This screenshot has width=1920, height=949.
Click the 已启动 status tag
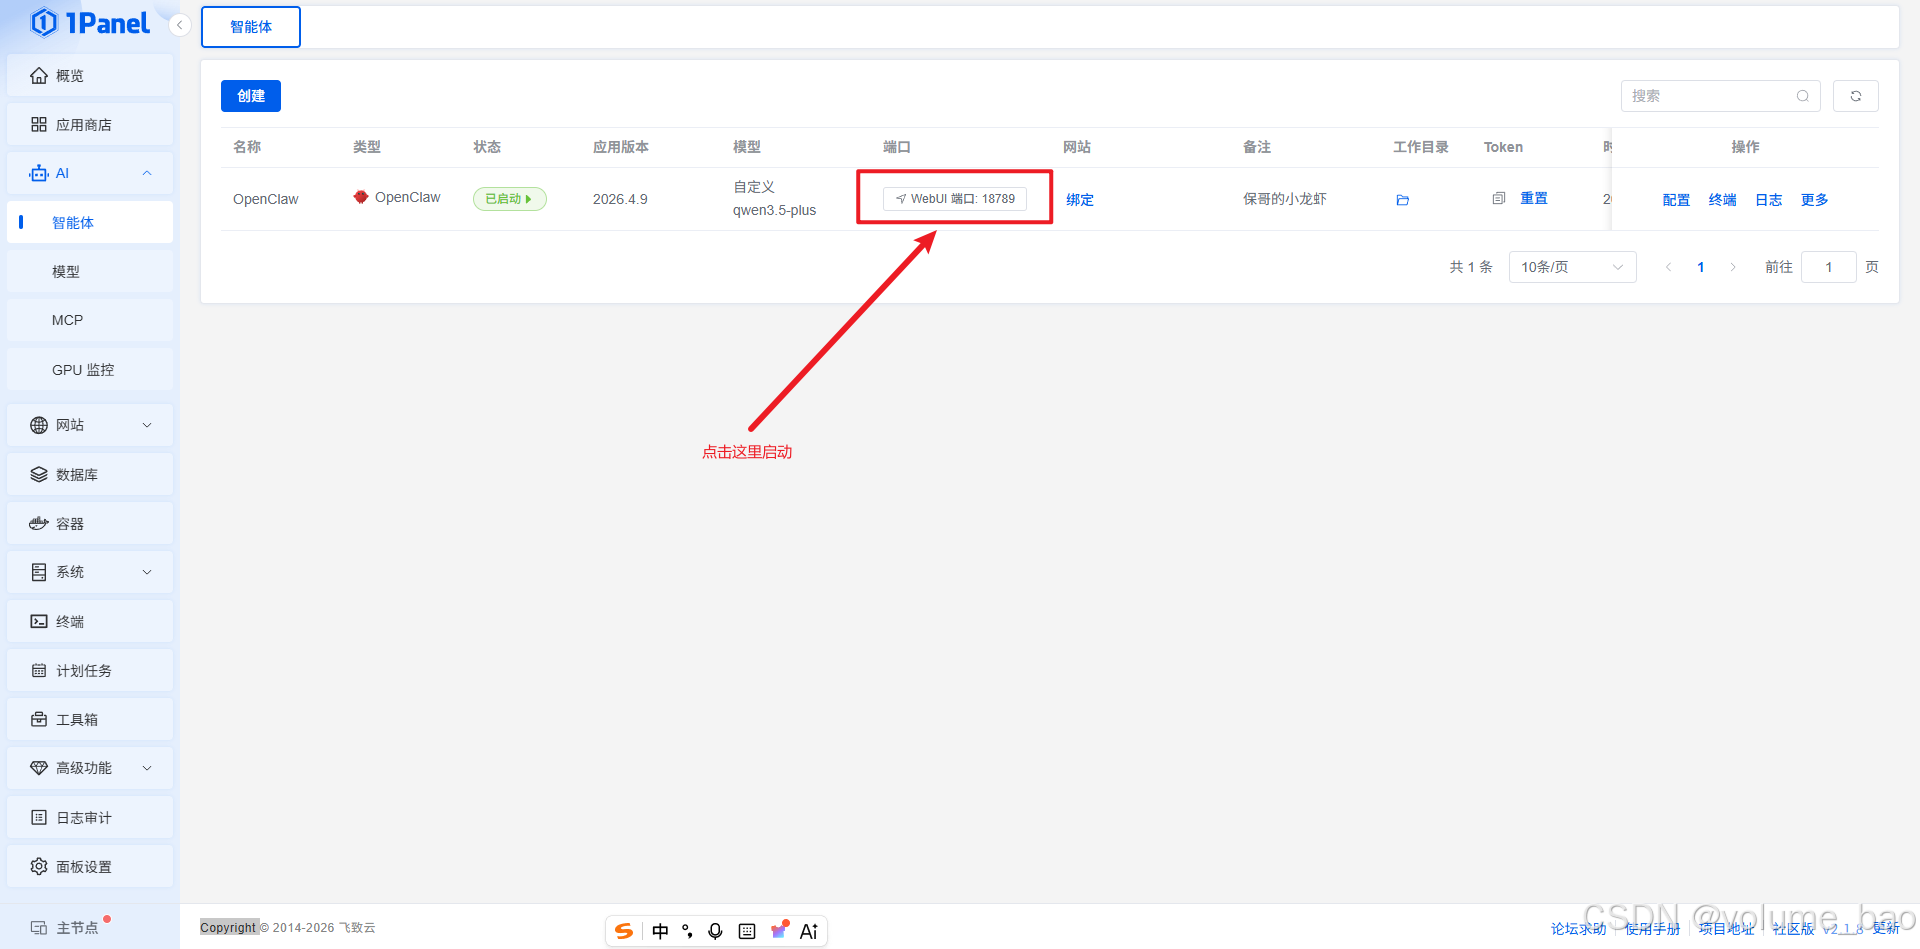click(x=509, y=199)
